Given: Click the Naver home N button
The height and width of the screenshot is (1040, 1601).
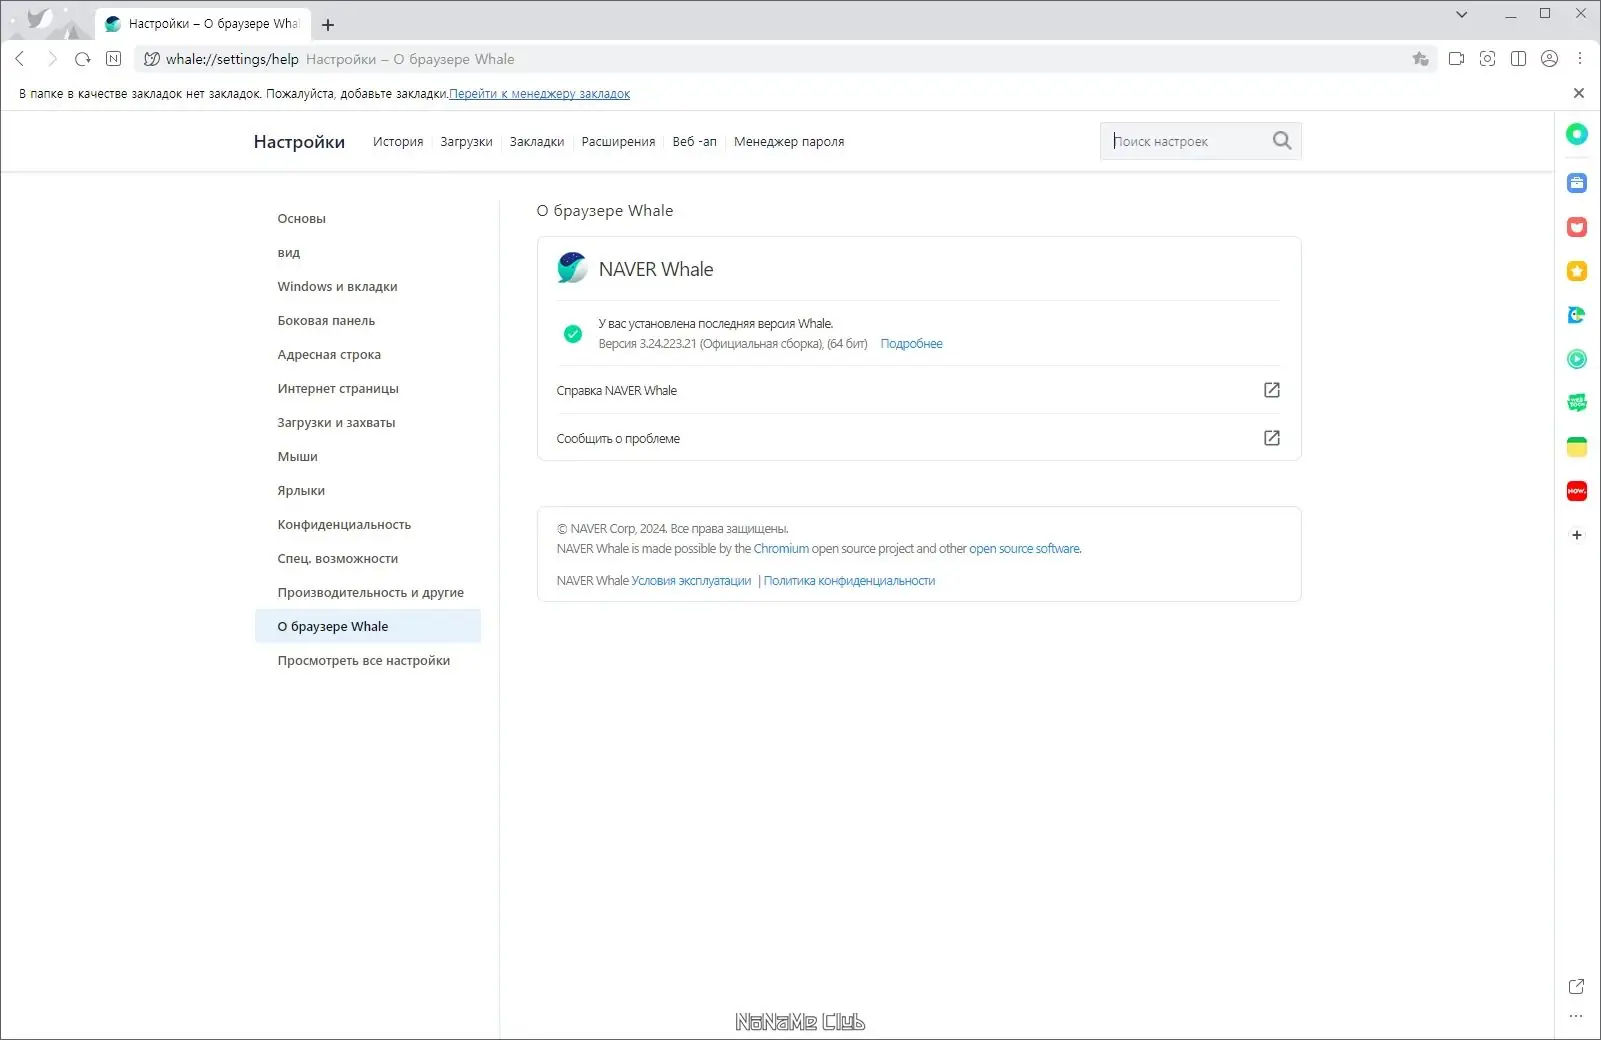Looking at the screenshot, I should pyautogui.click(x=114, y=59).
